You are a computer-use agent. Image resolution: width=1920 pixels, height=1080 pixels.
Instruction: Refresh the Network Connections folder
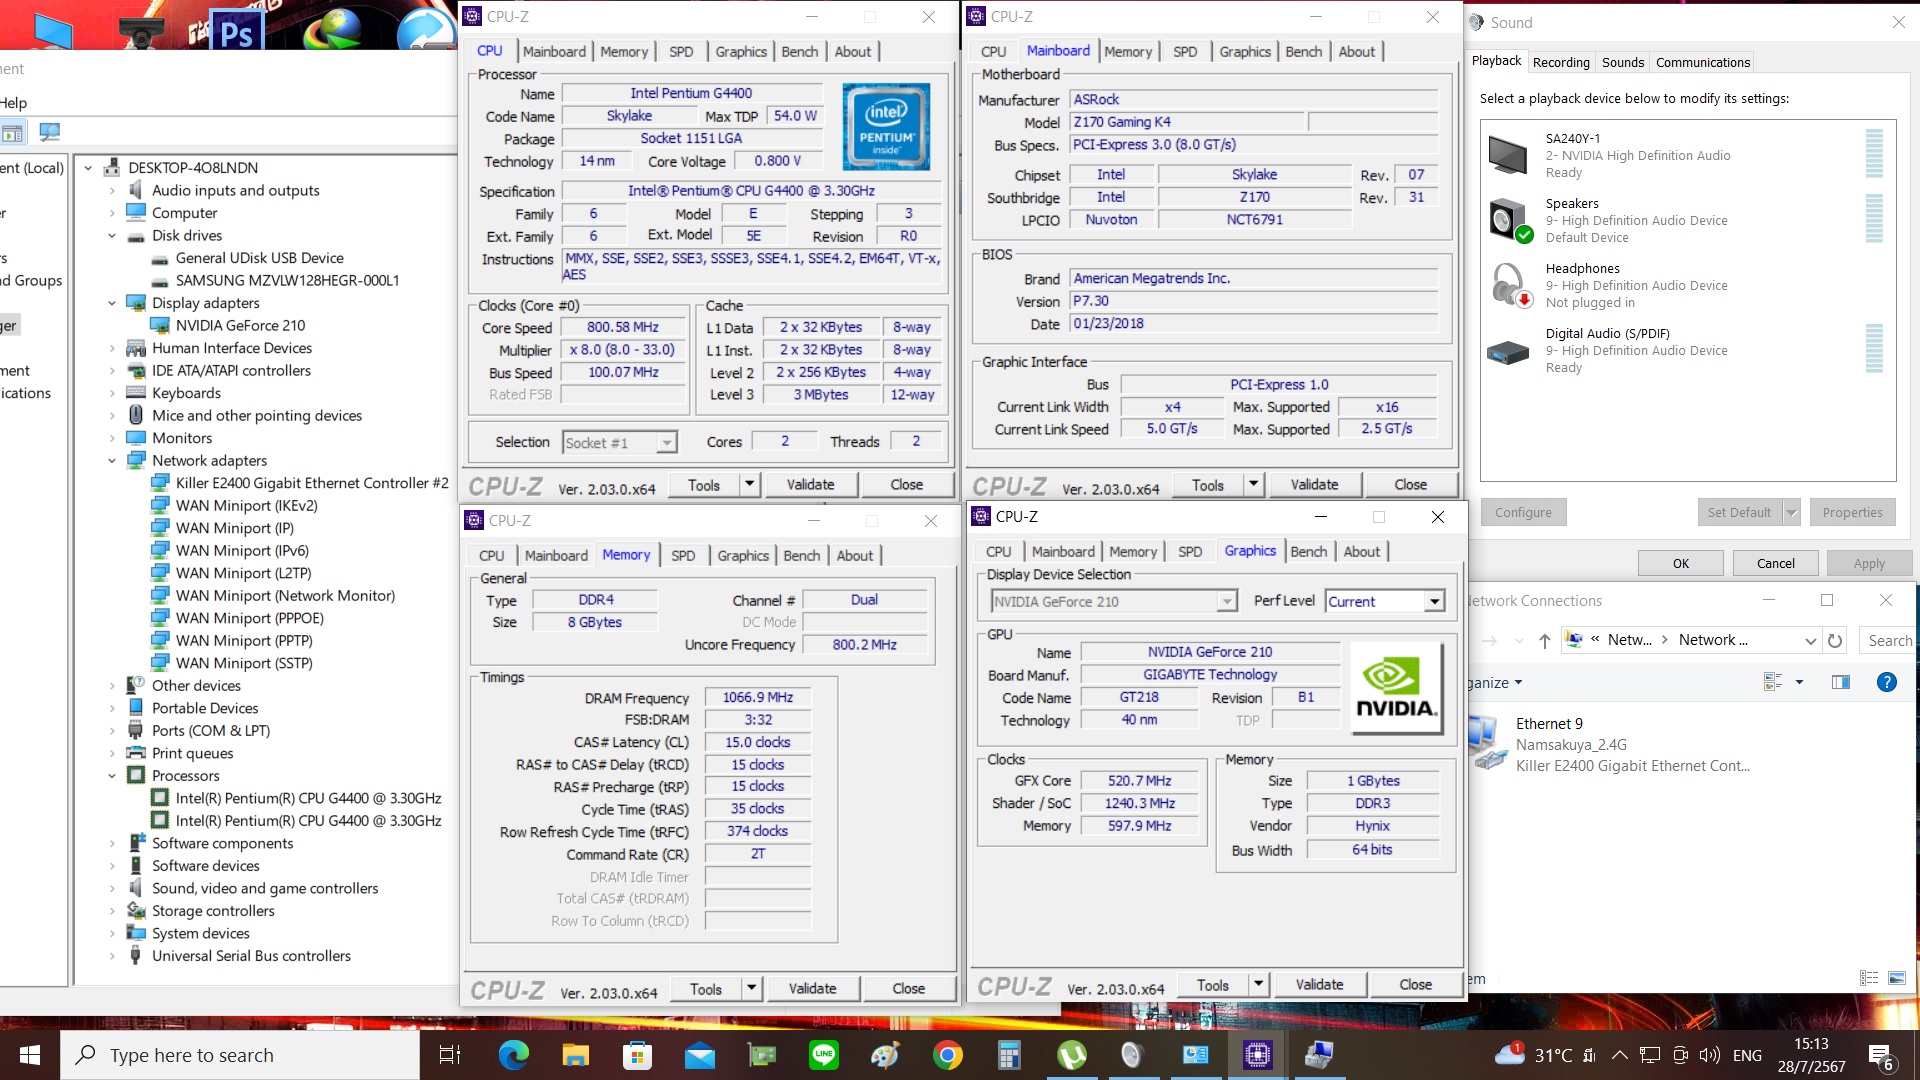[1835, 640]
